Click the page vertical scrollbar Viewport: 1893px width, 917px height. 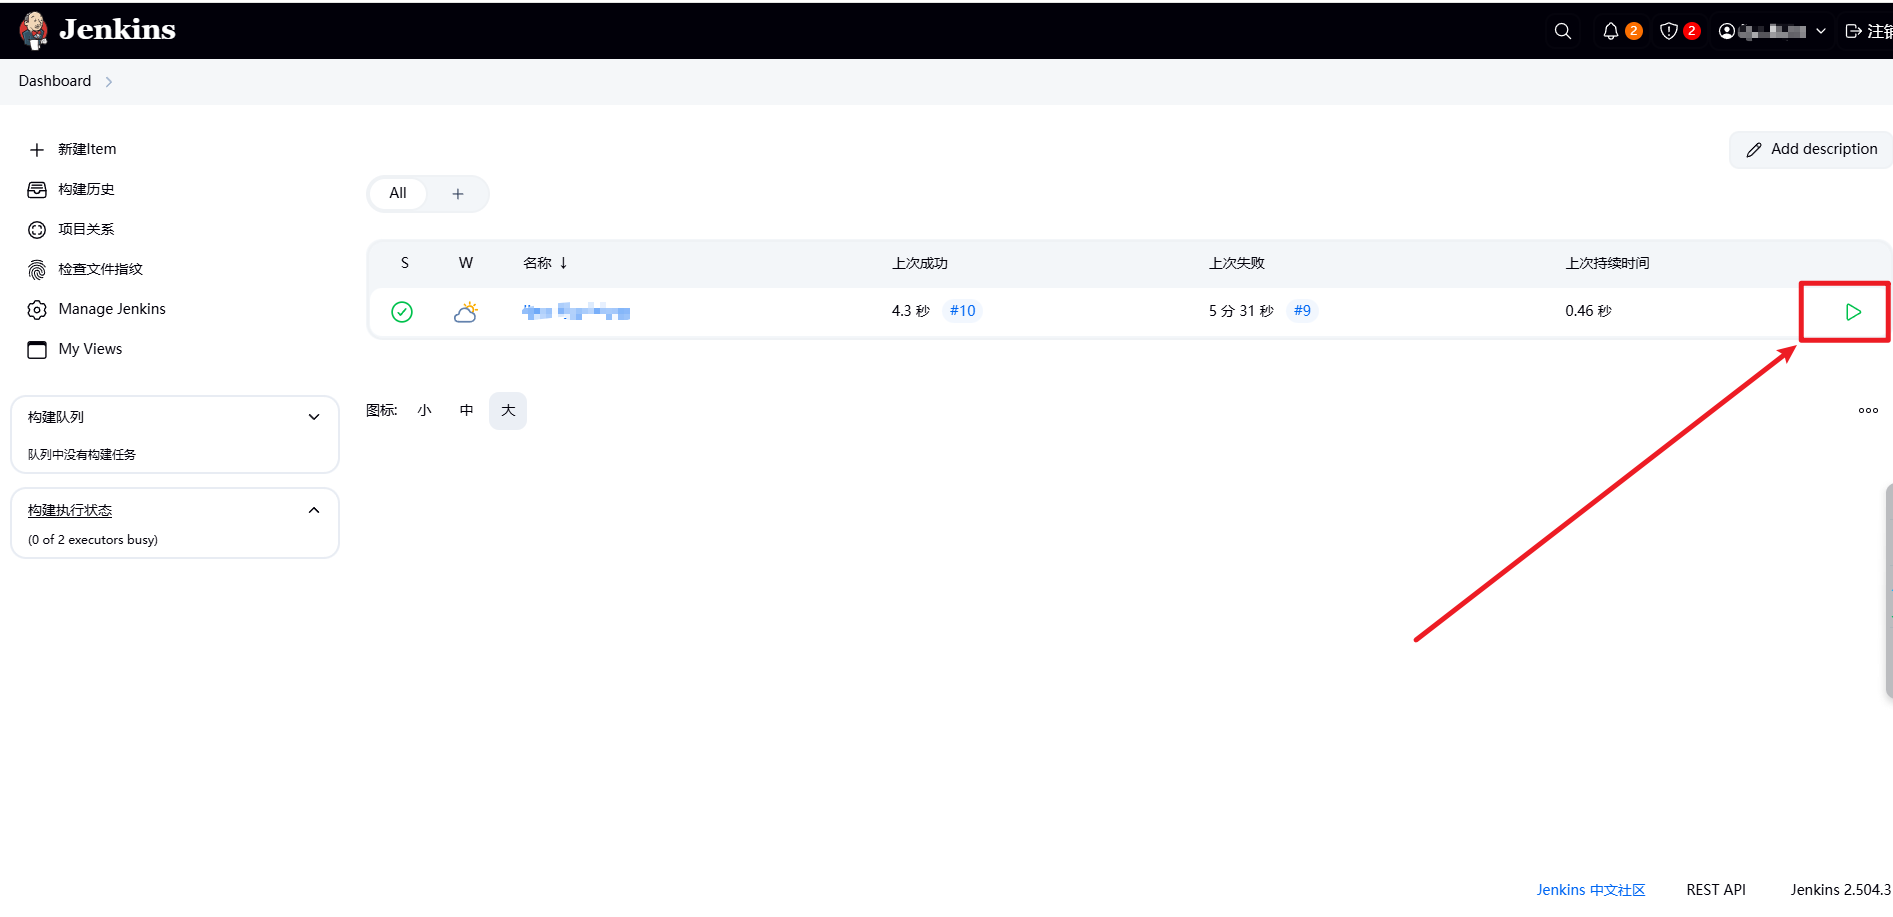pyautogui.click(x=1889, y=590)
